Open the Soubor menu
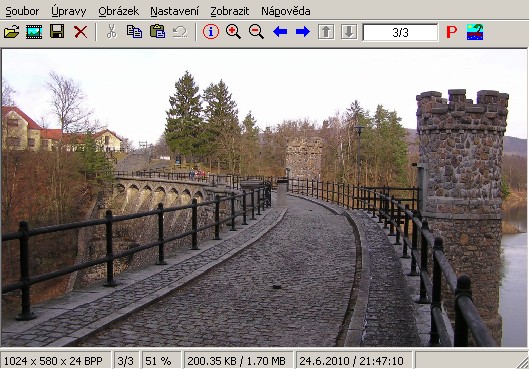The width and height of the screenshot is (529, 369). (22, 11)
